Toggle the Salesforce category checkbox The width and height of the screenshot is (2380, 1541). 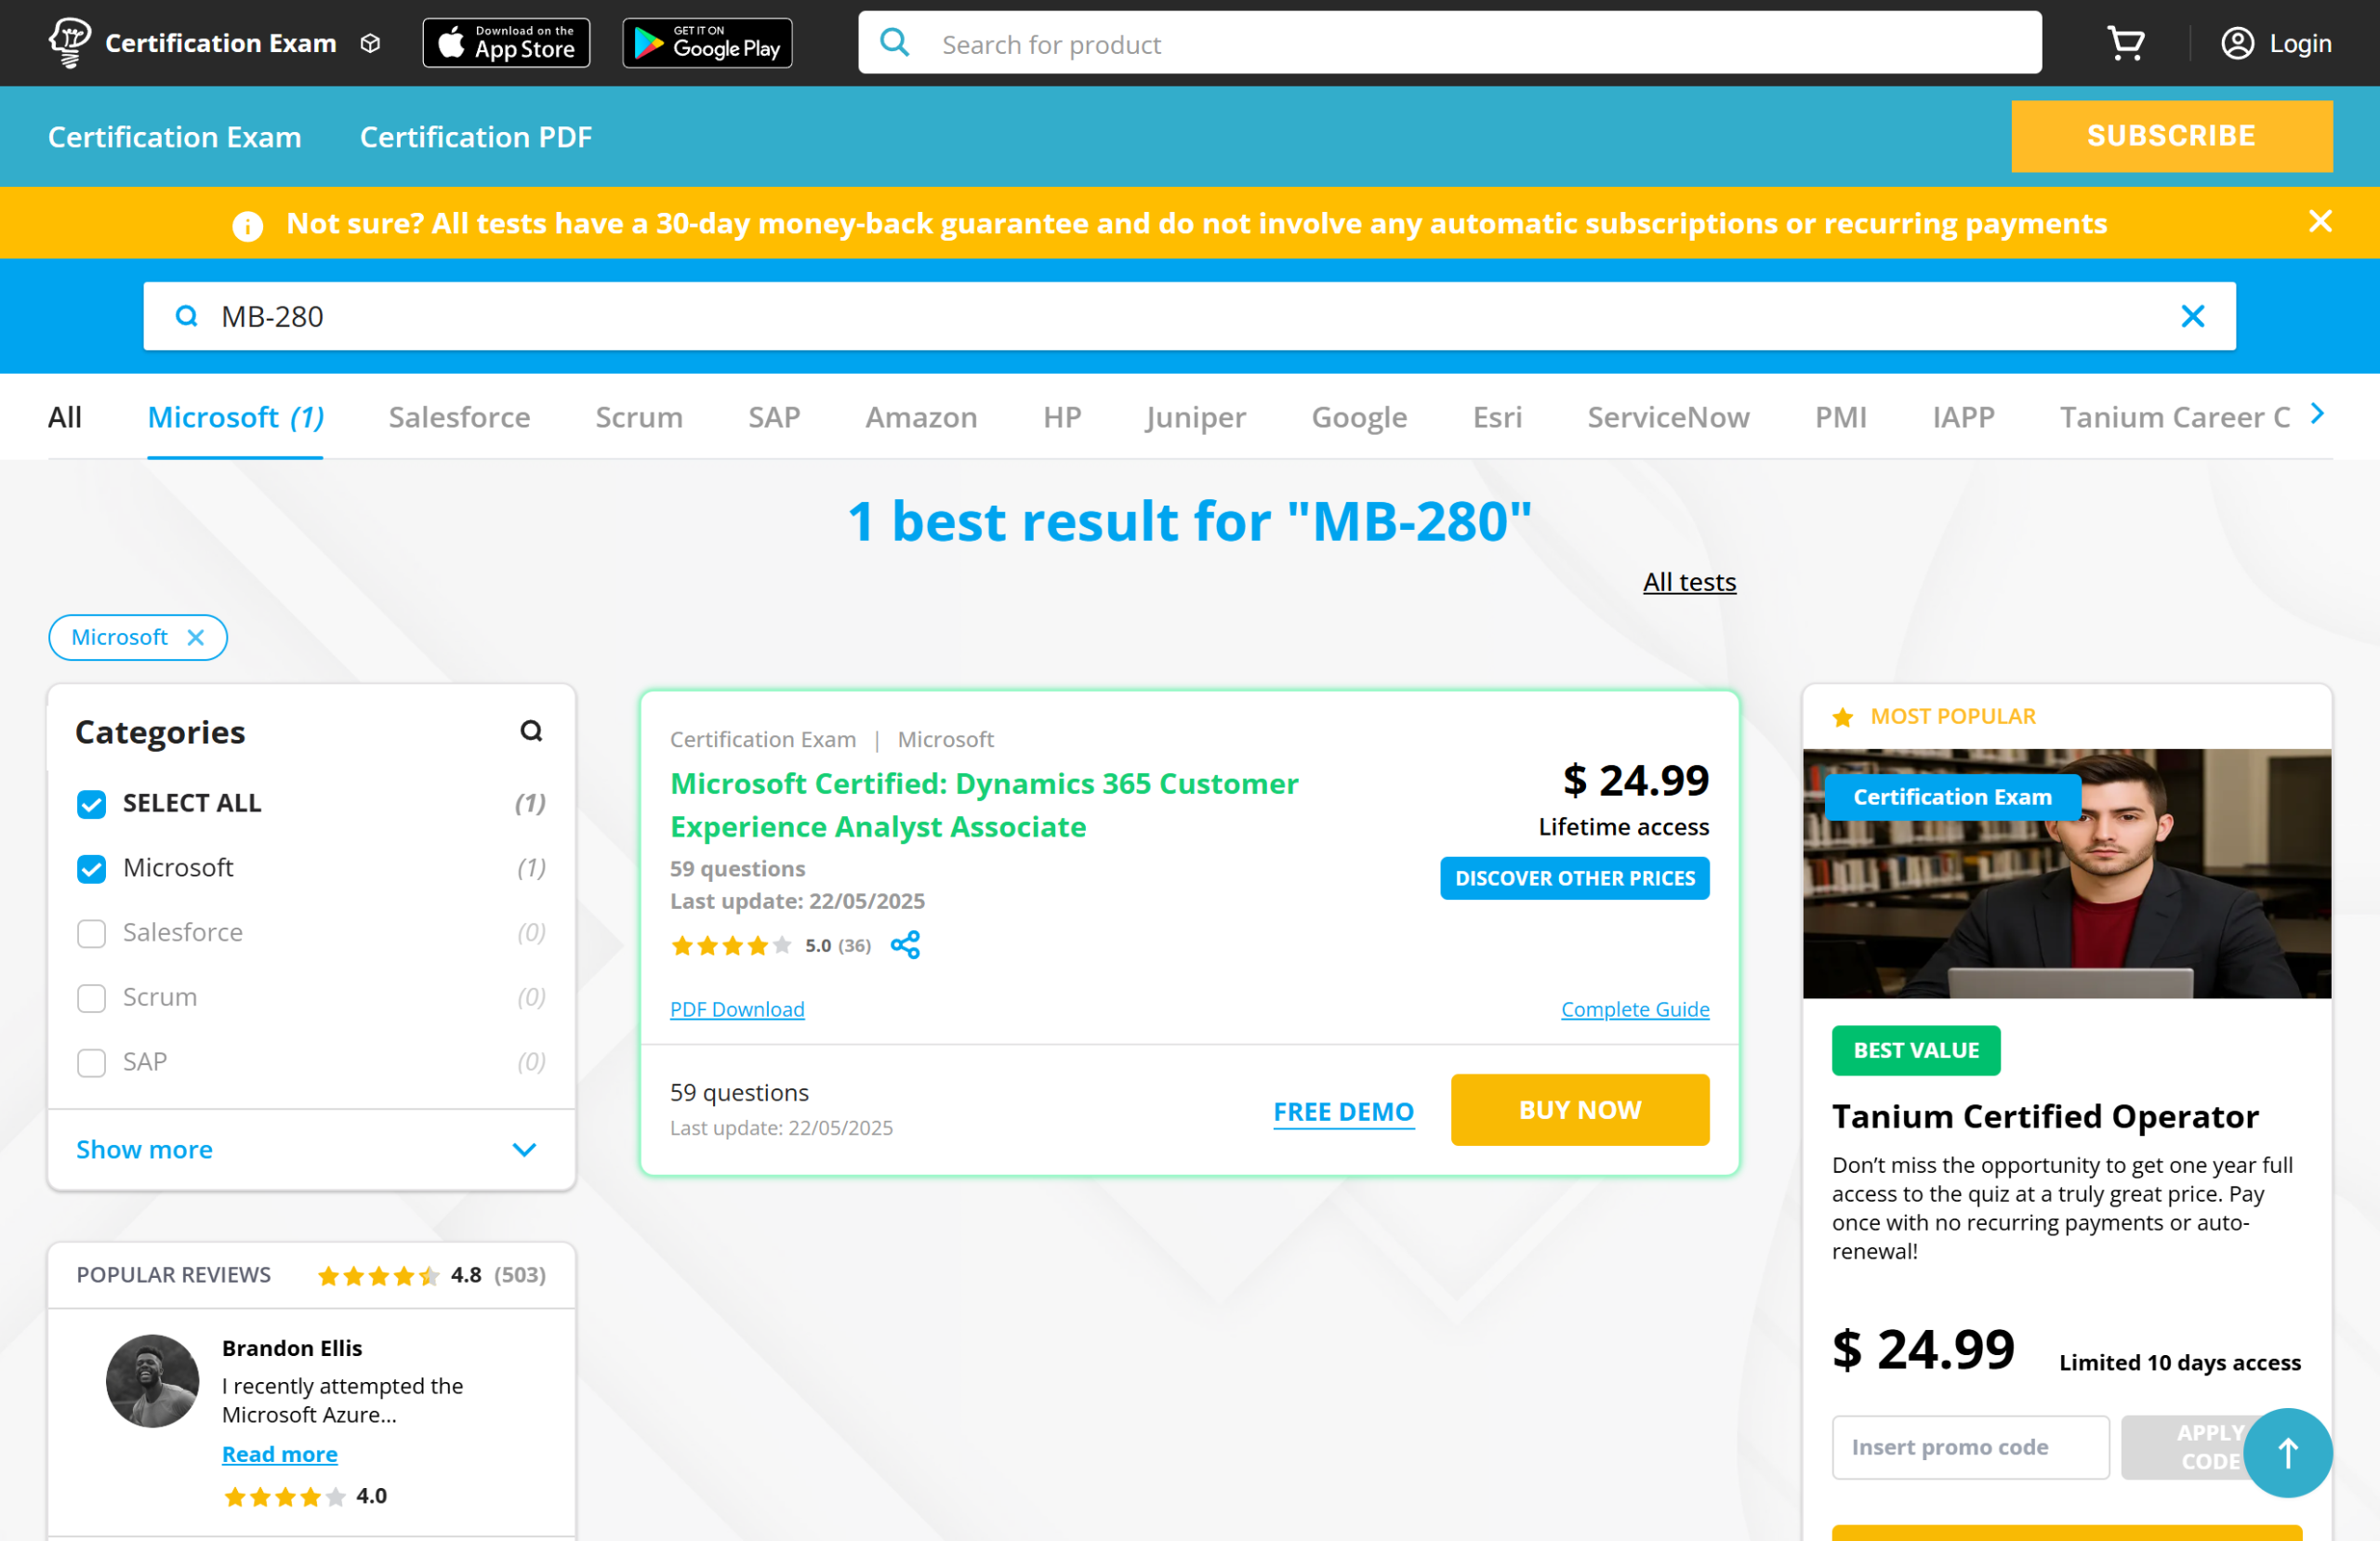tap(91, 933)
